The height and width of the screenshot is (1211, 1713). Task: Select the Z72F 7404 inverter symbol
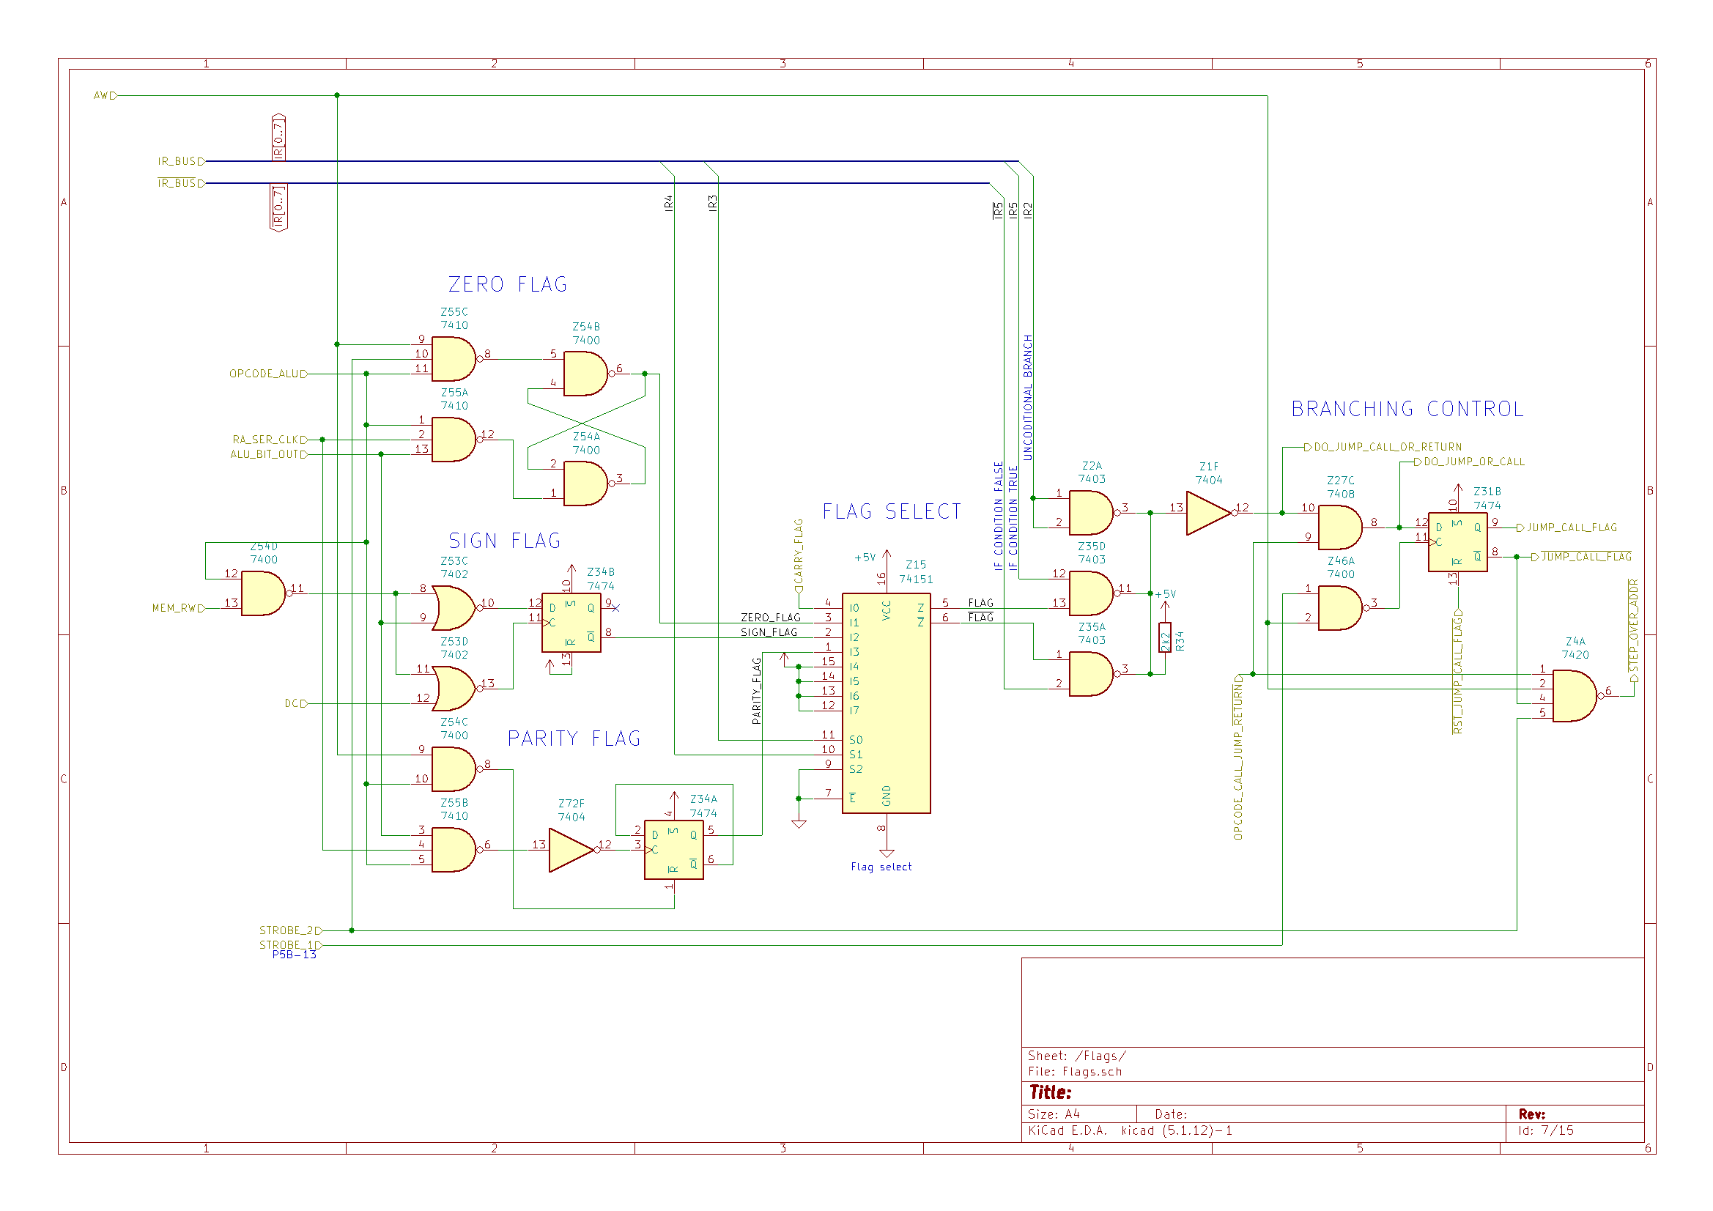tap(570, 850)
